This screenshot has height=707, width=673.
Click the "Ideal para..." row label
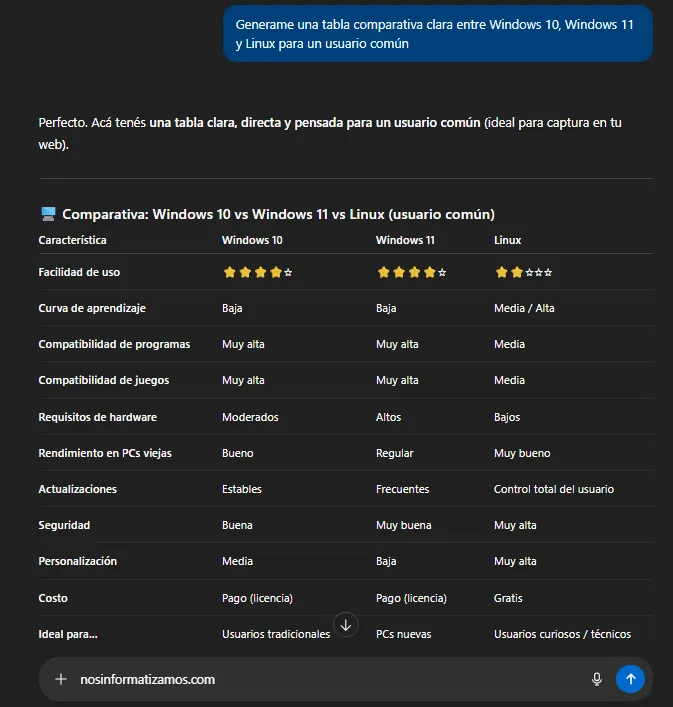[x=68, y=634]
